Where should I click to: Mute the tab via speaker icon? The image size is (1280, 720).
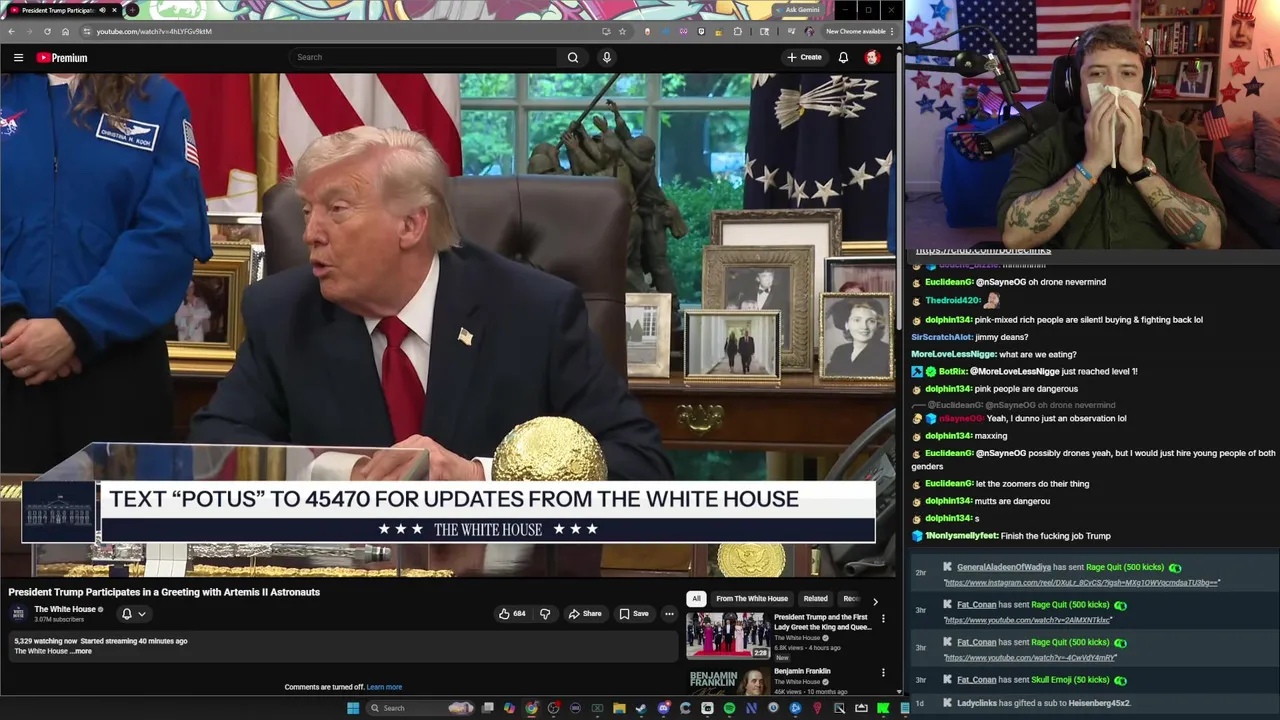tap(102, 10)
